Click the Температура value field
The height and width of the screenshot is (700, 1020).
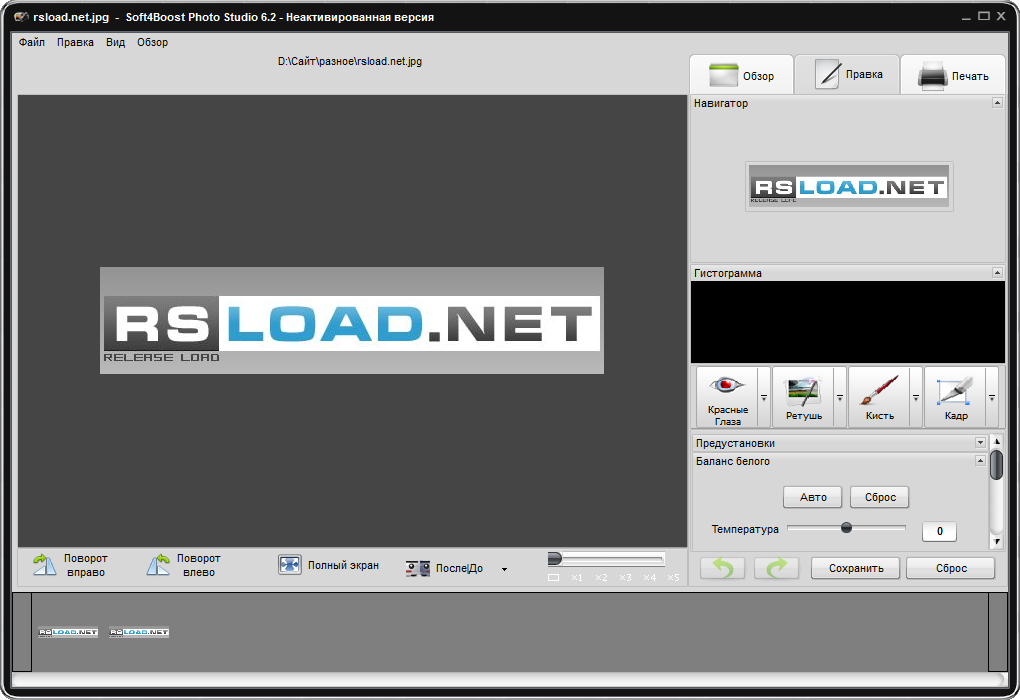click(x=939, y=531)
